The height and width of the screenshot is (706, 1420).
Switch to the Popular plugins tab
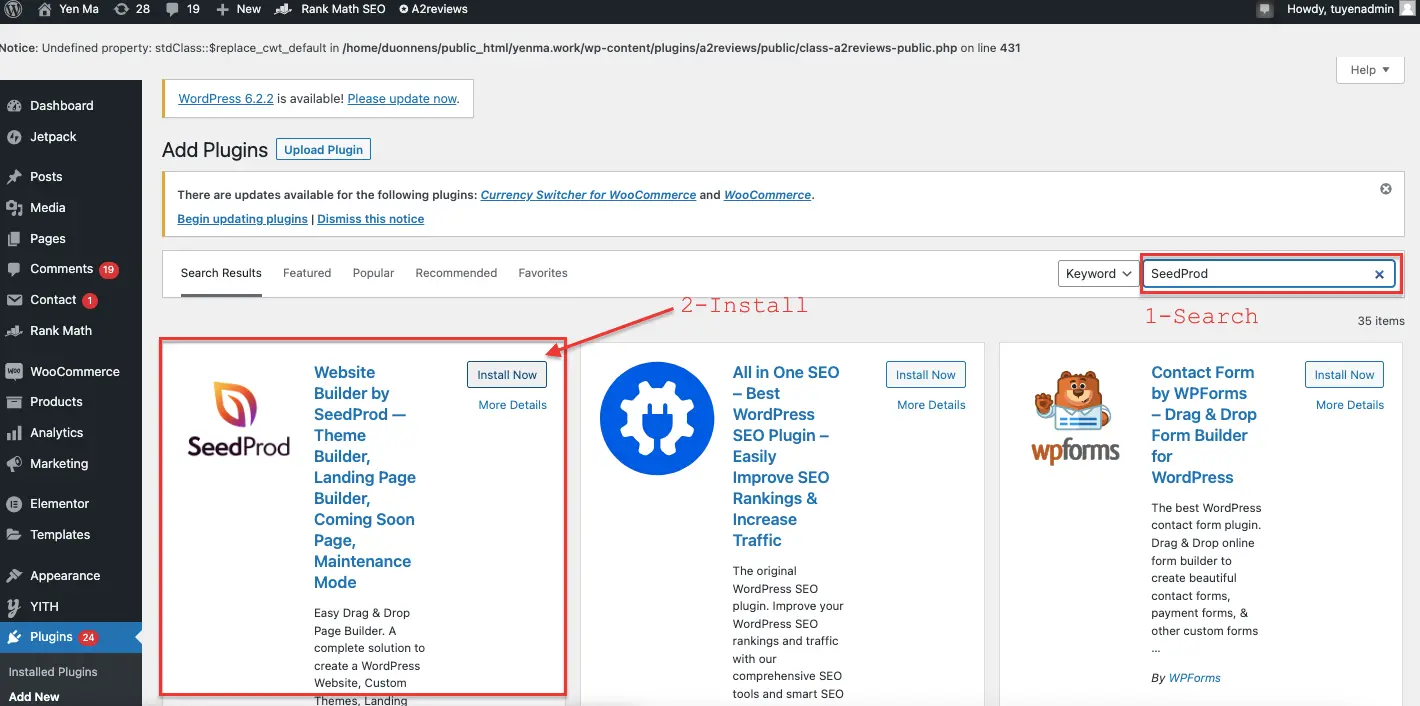373,272
